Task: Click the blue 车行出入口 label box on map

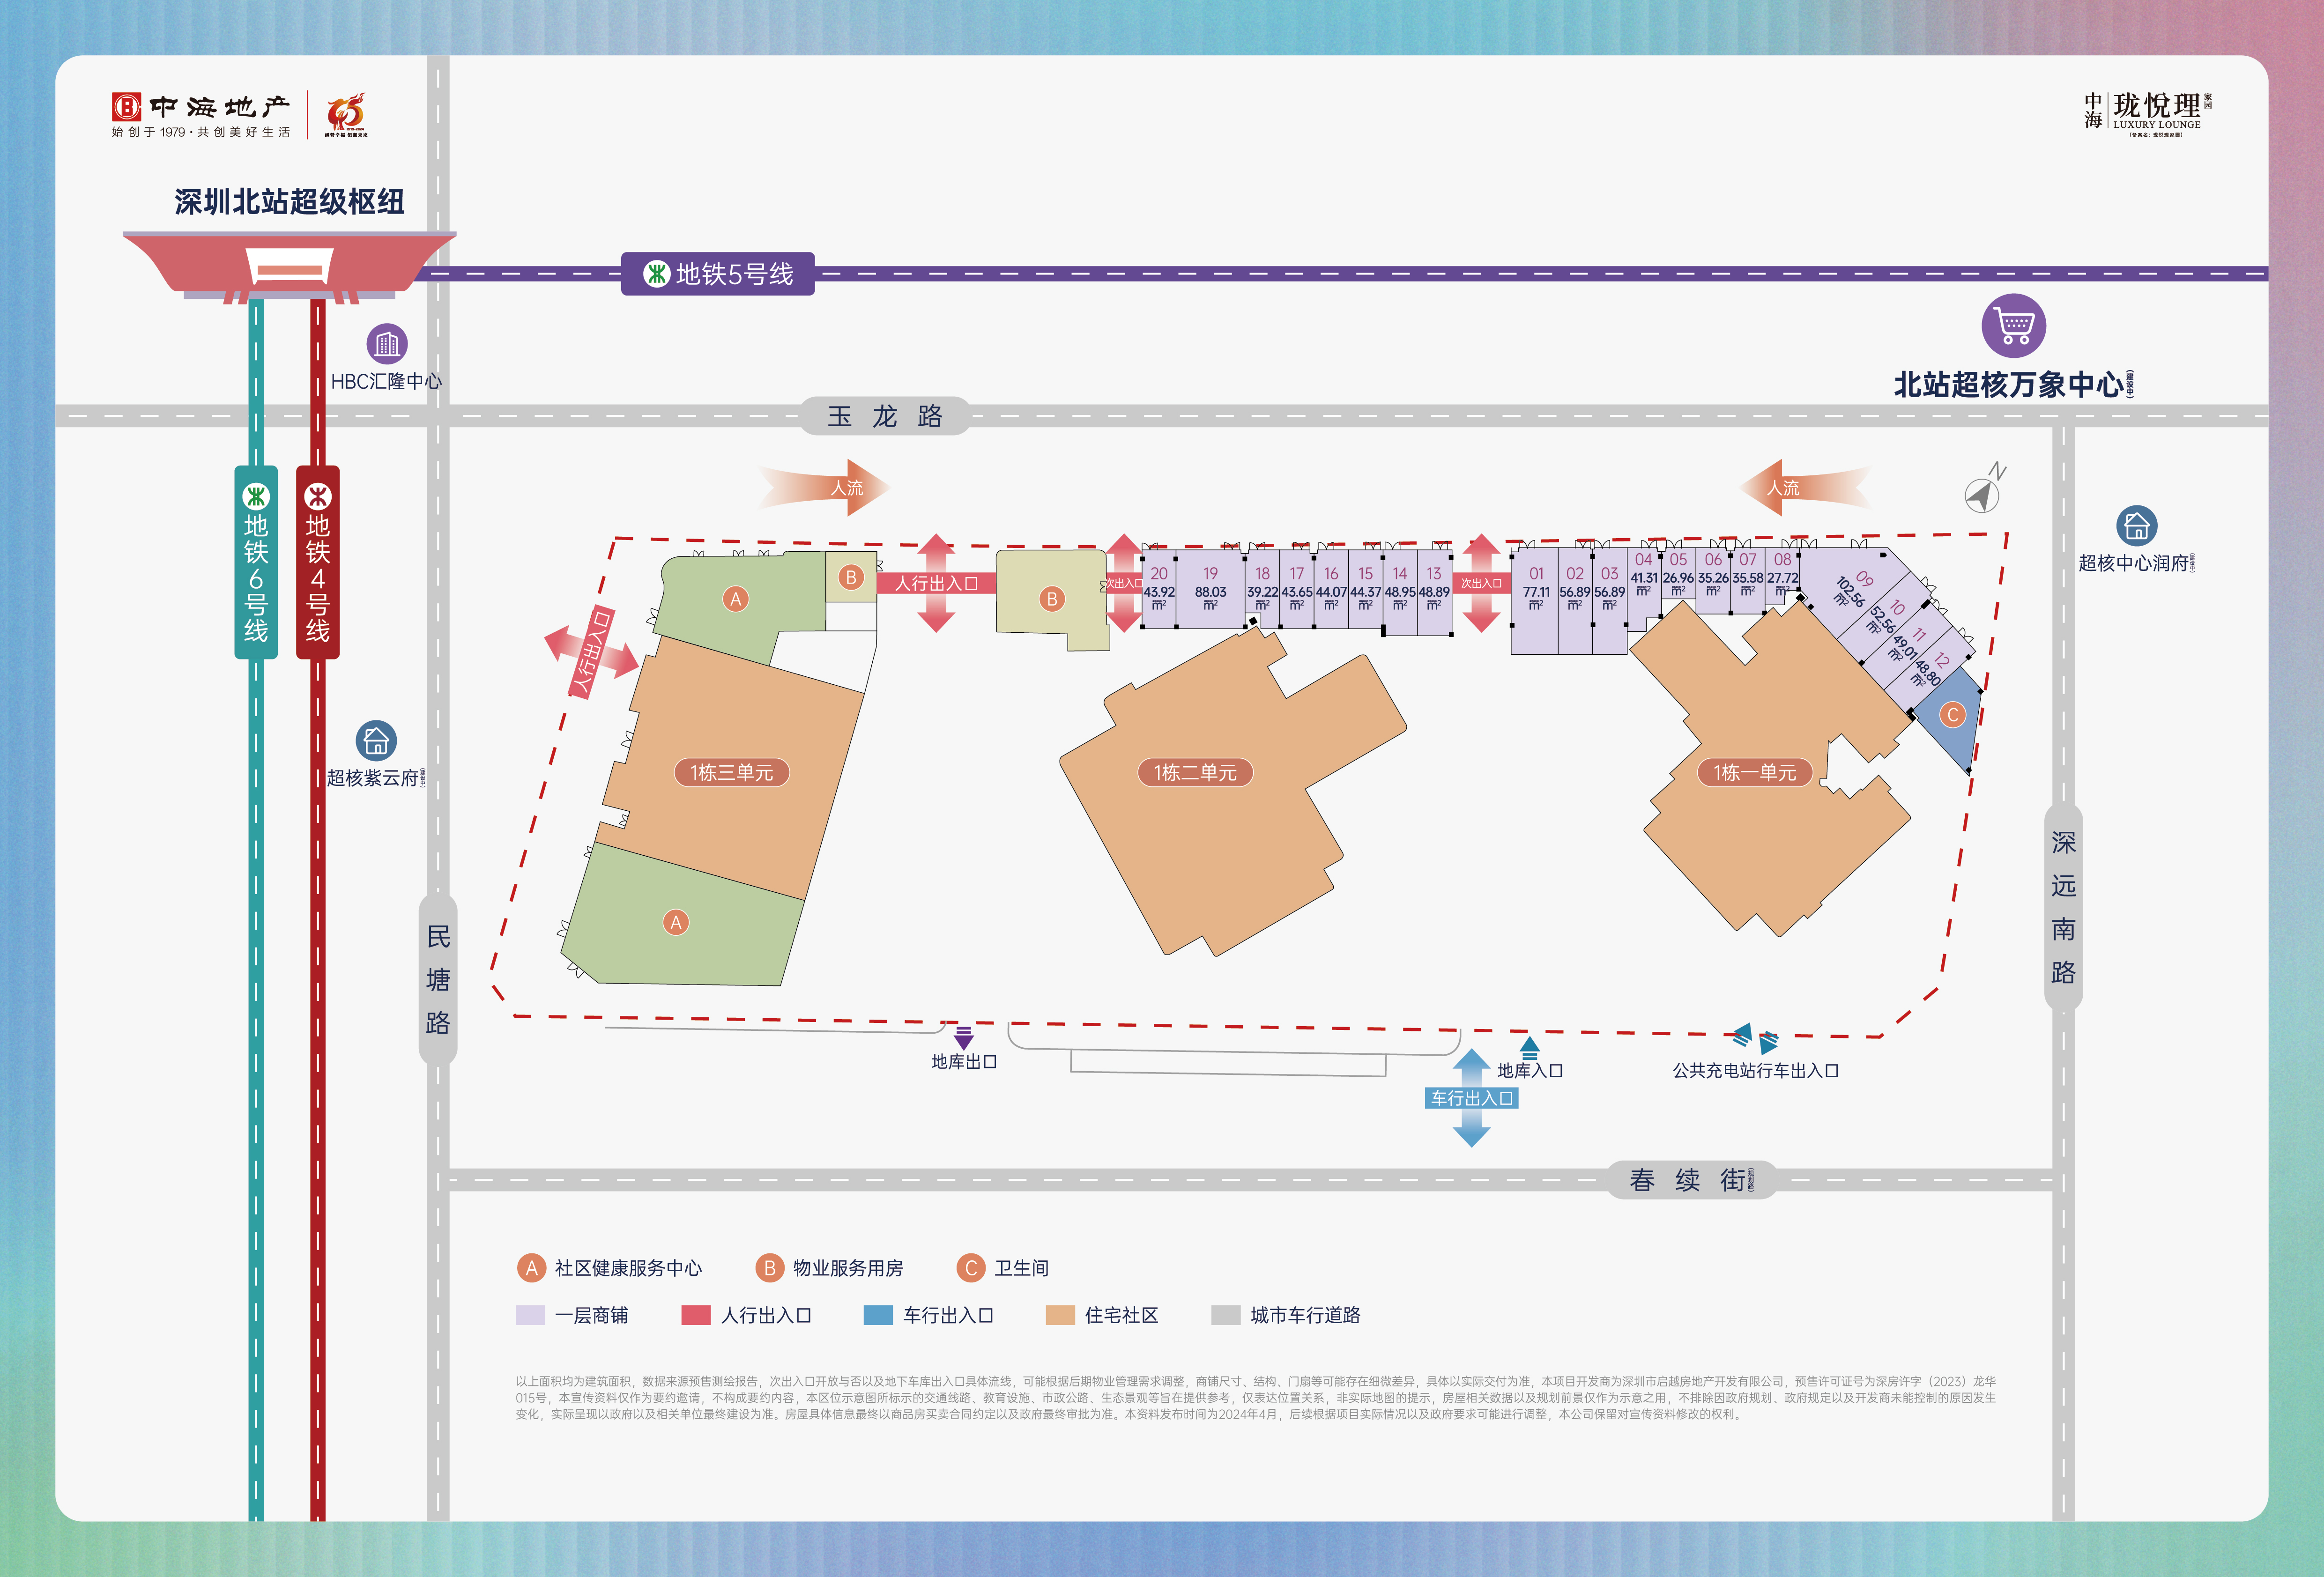Action: pos(1471,1098)
